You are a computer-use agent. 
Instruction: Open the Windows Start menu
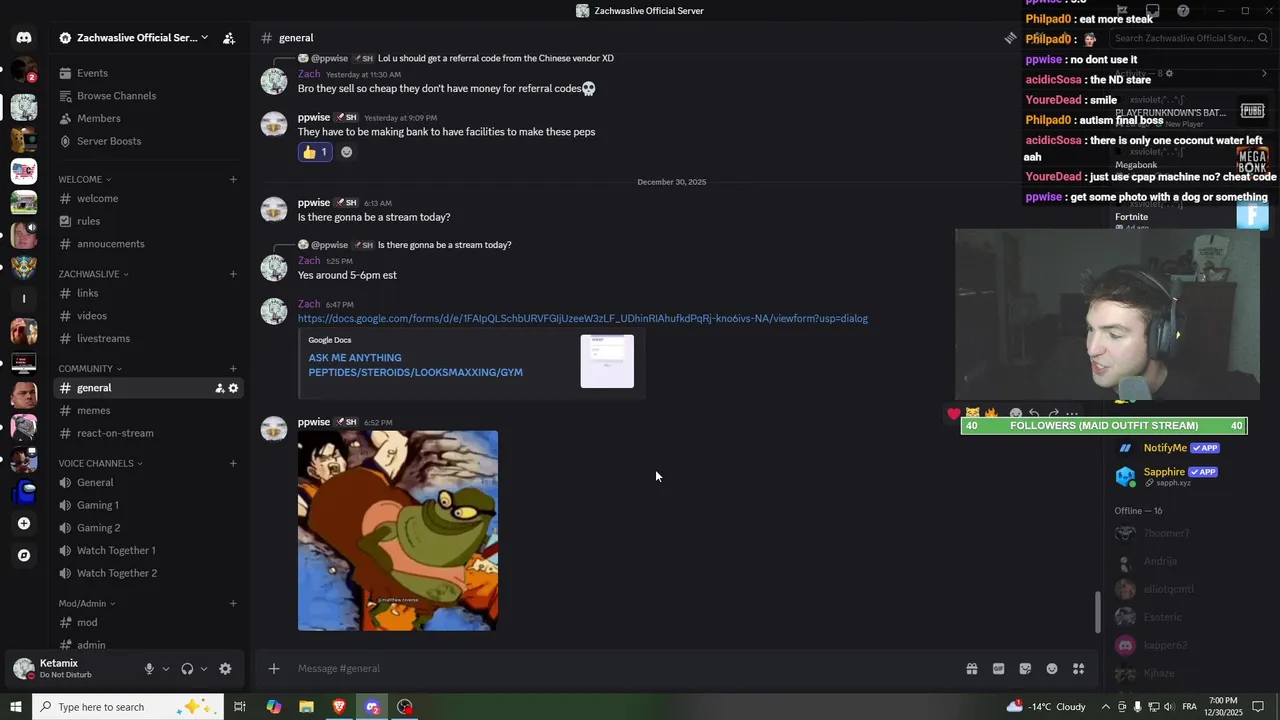coord(16,707)
